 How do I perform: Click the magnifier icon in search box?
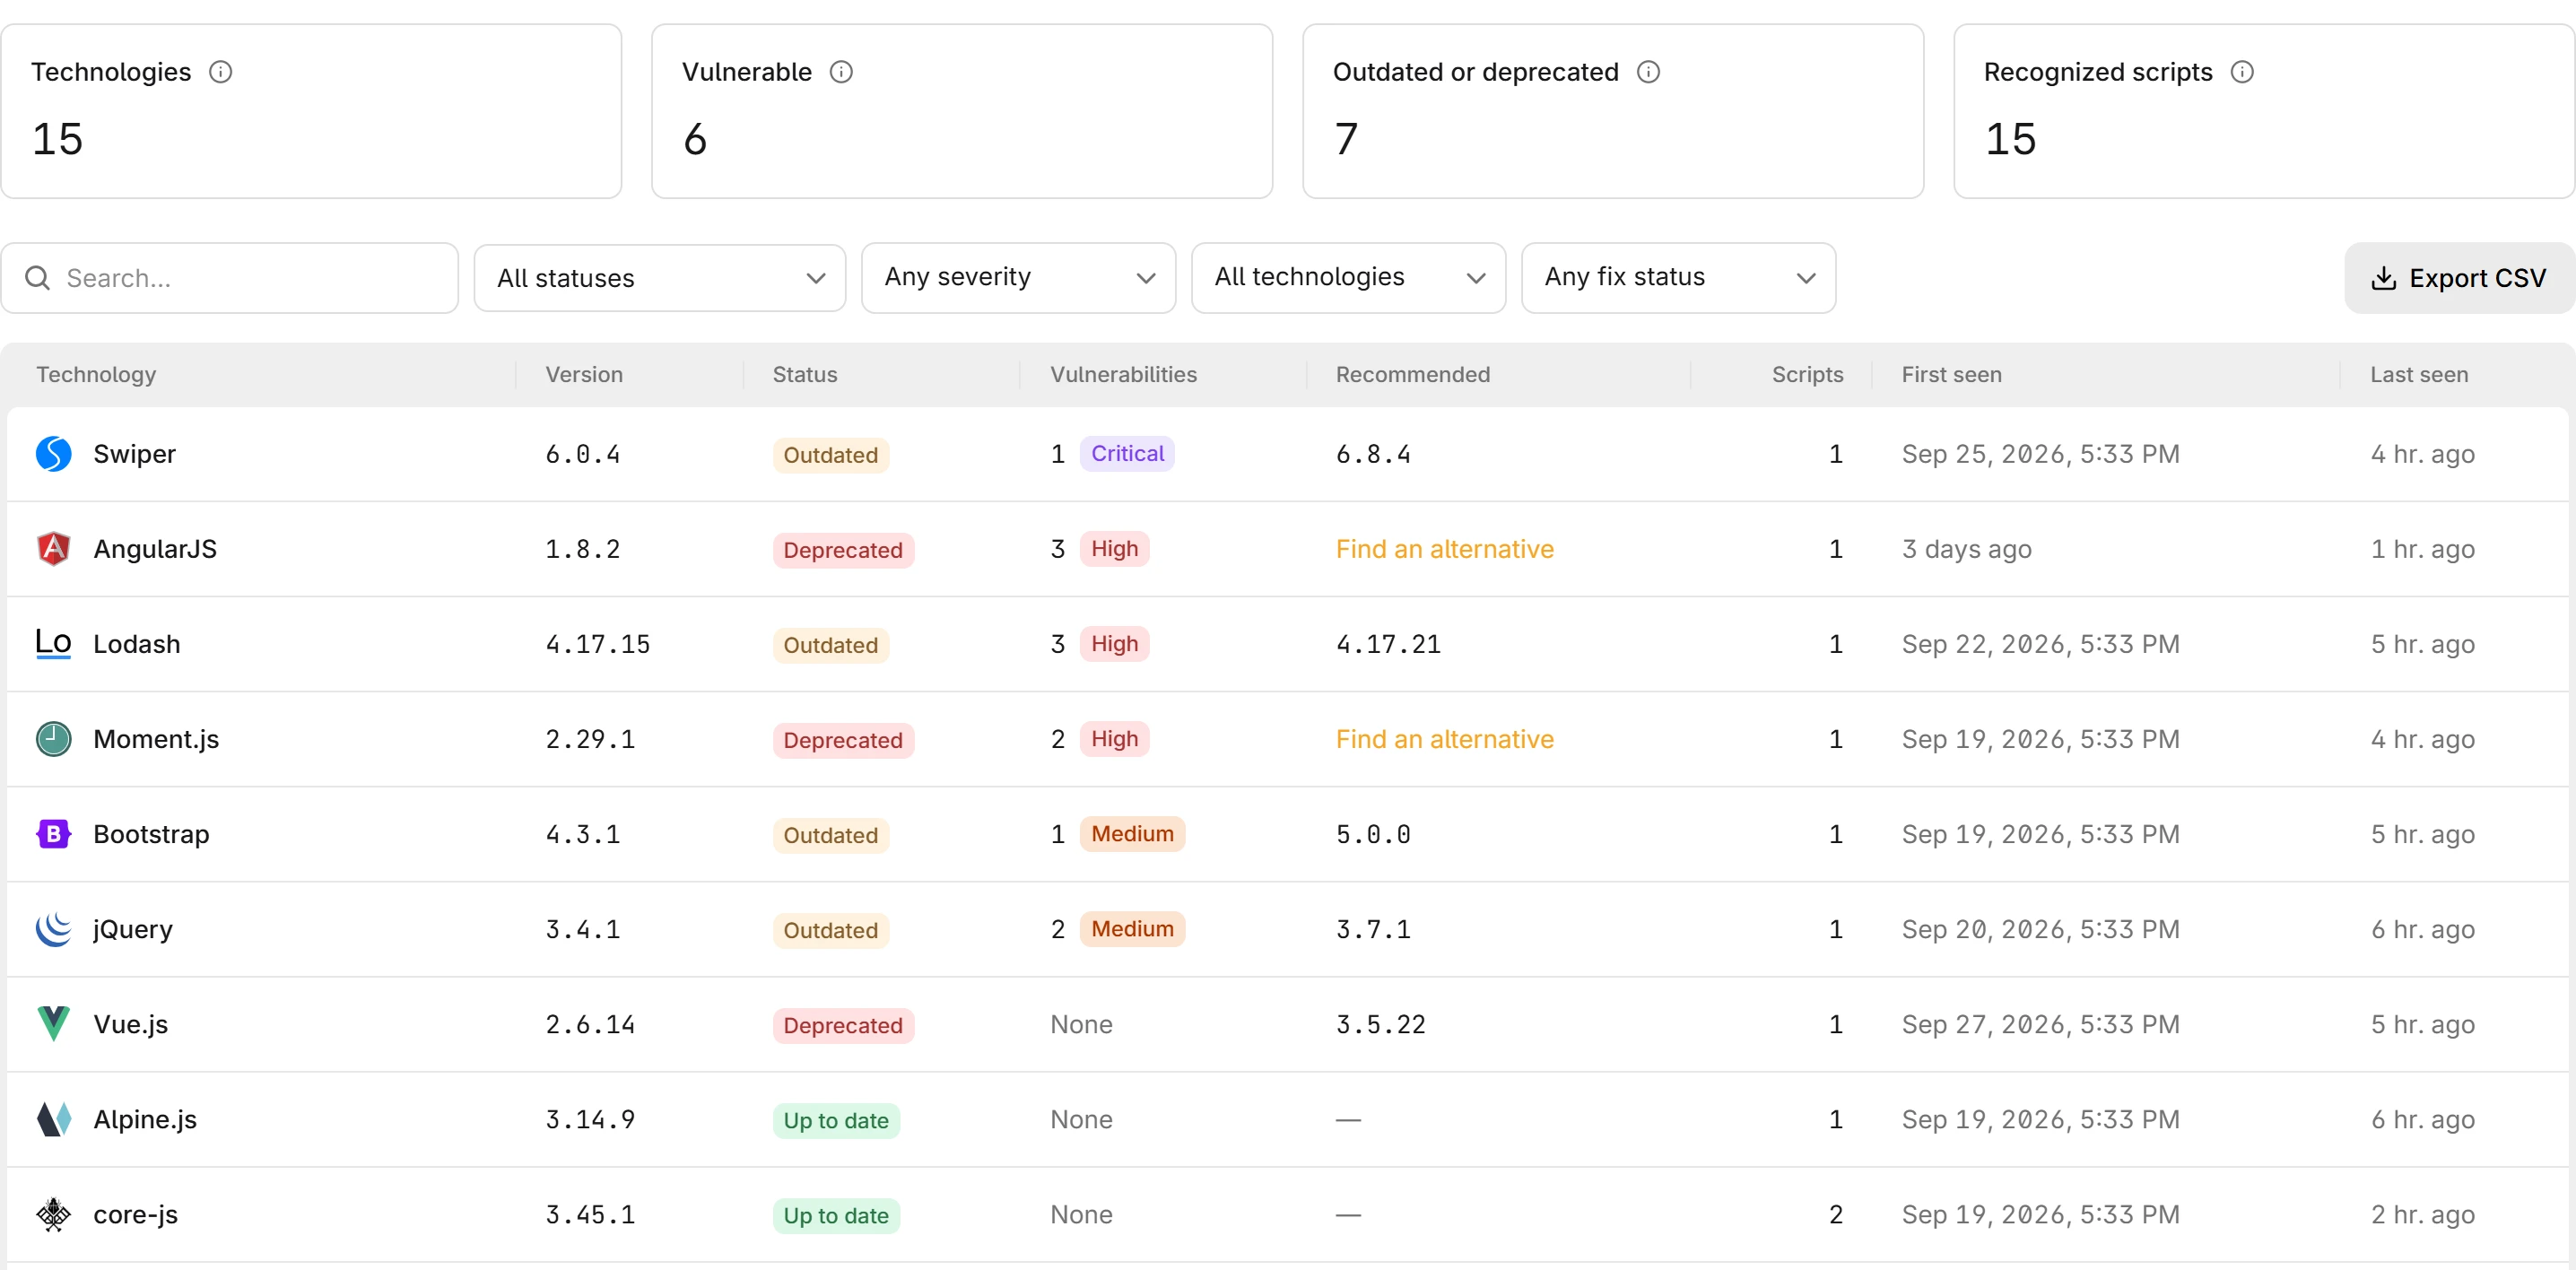click(x=38, y=278)
